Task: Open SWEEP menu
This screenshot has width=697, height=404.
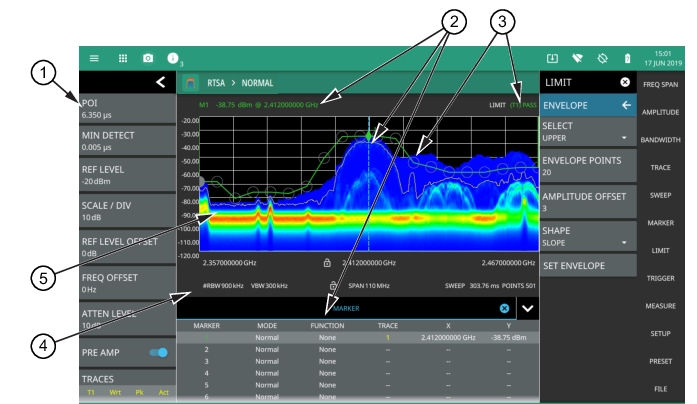Action: (x=660, y=195)
